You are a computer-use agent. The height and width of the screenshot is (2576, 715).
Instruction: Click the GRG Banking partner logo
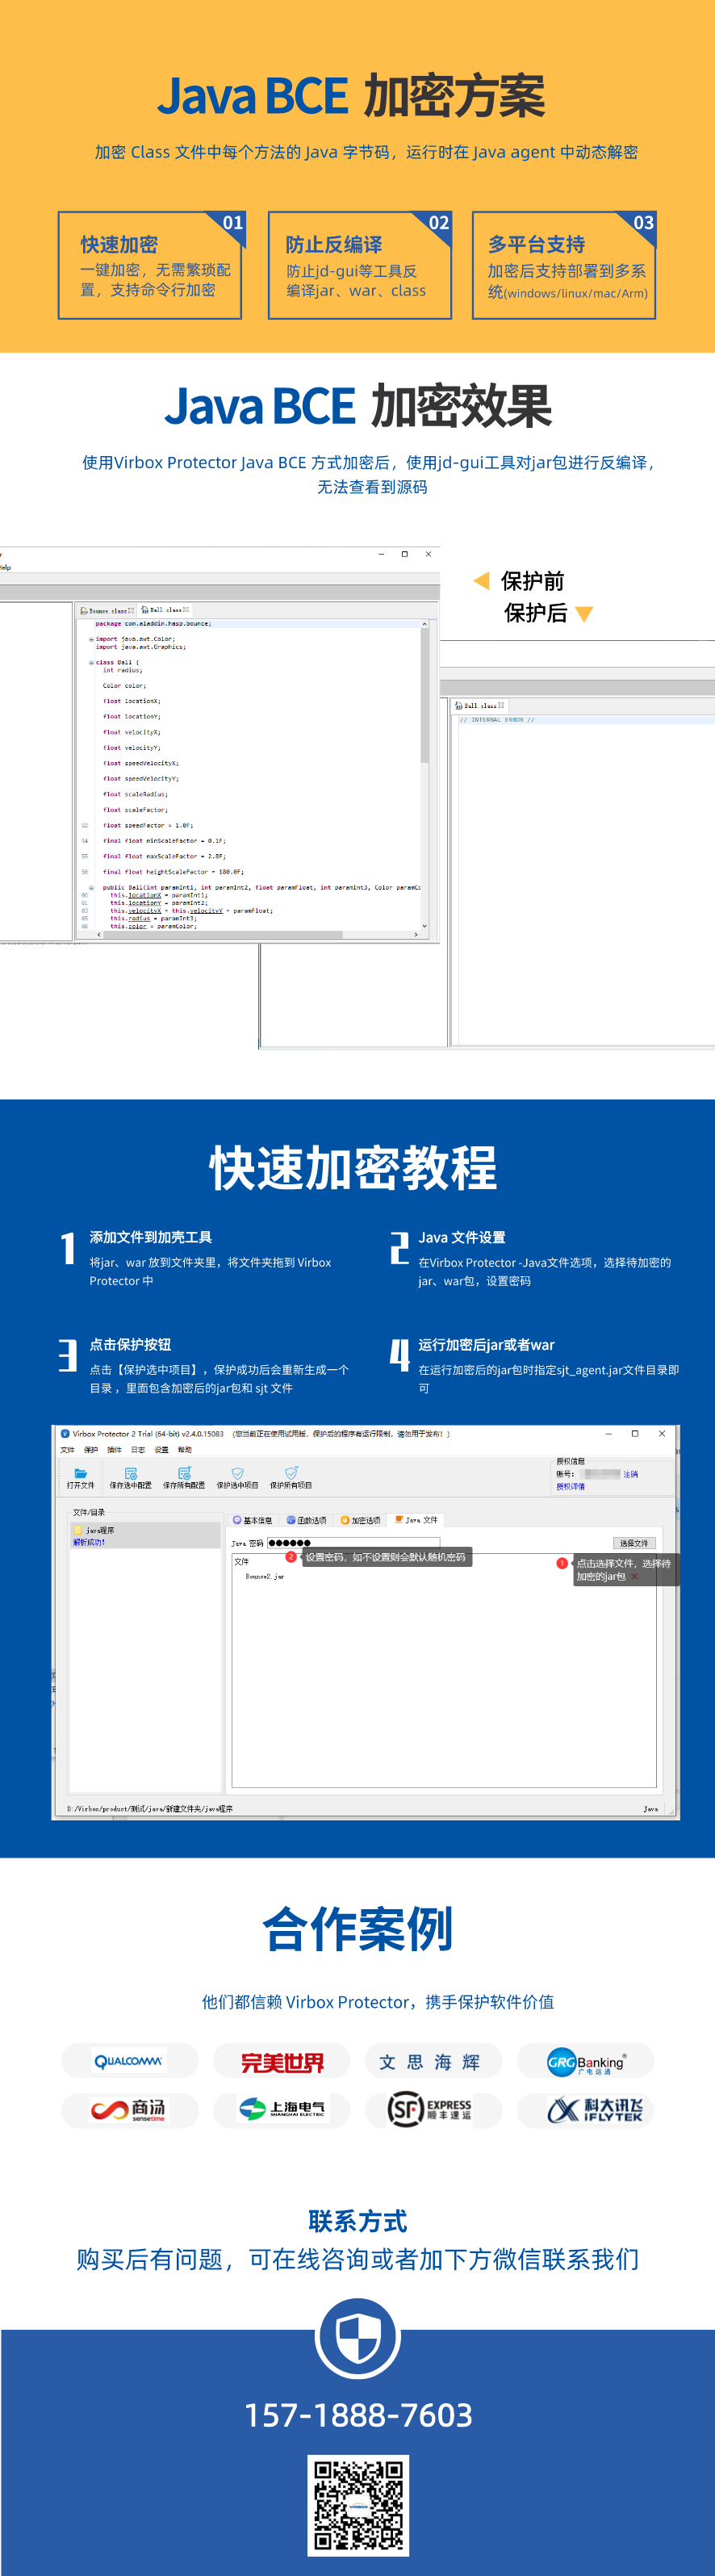[585, 2061]
